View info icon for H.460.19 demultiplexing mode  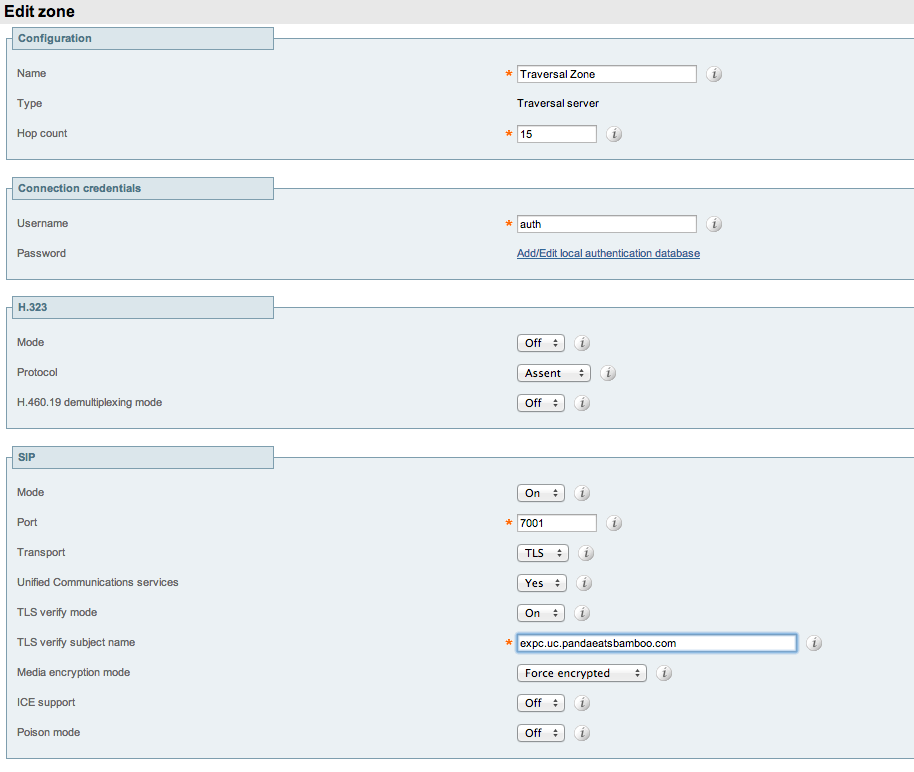pos(581,403)
